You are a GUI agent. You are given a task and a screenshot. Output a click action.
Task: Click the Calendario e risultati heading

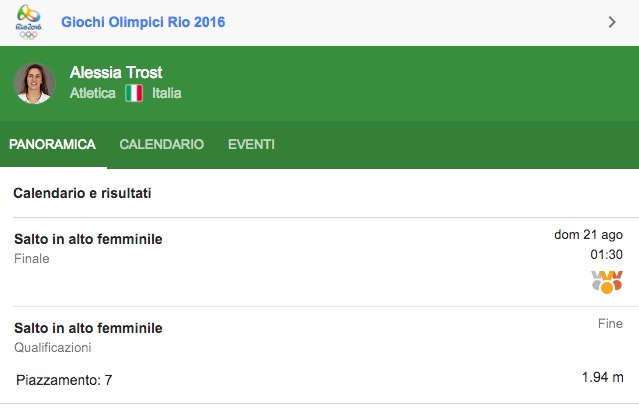click(x=82, y=193)
